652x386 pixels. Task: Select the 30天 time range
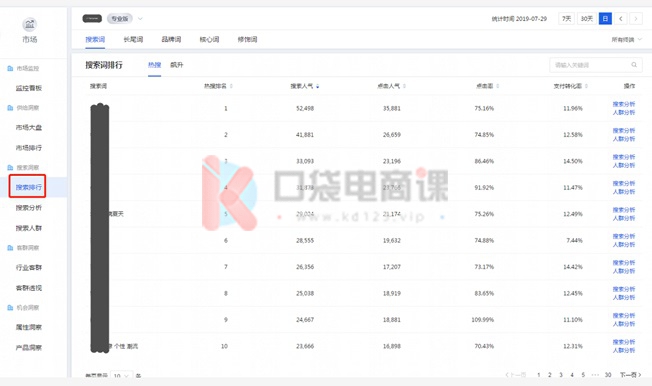(587, 19)
